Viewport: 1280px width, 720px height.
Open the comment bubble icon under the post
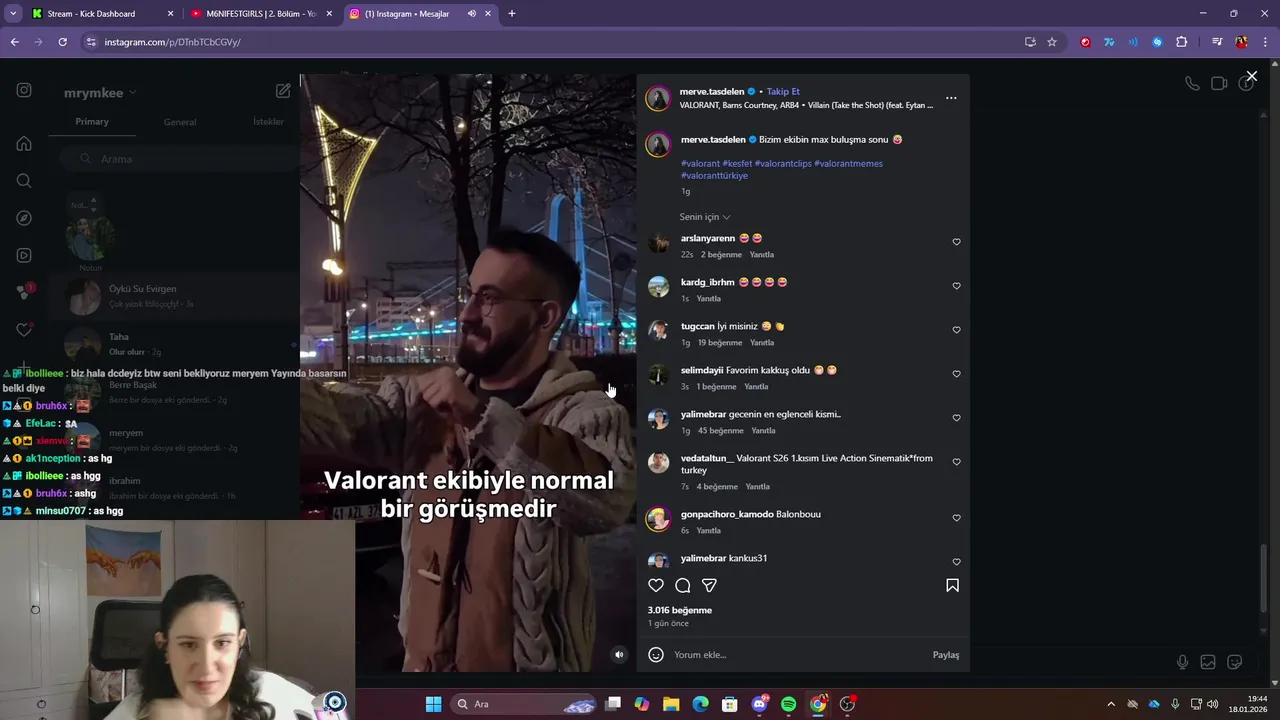pos(683,585)
